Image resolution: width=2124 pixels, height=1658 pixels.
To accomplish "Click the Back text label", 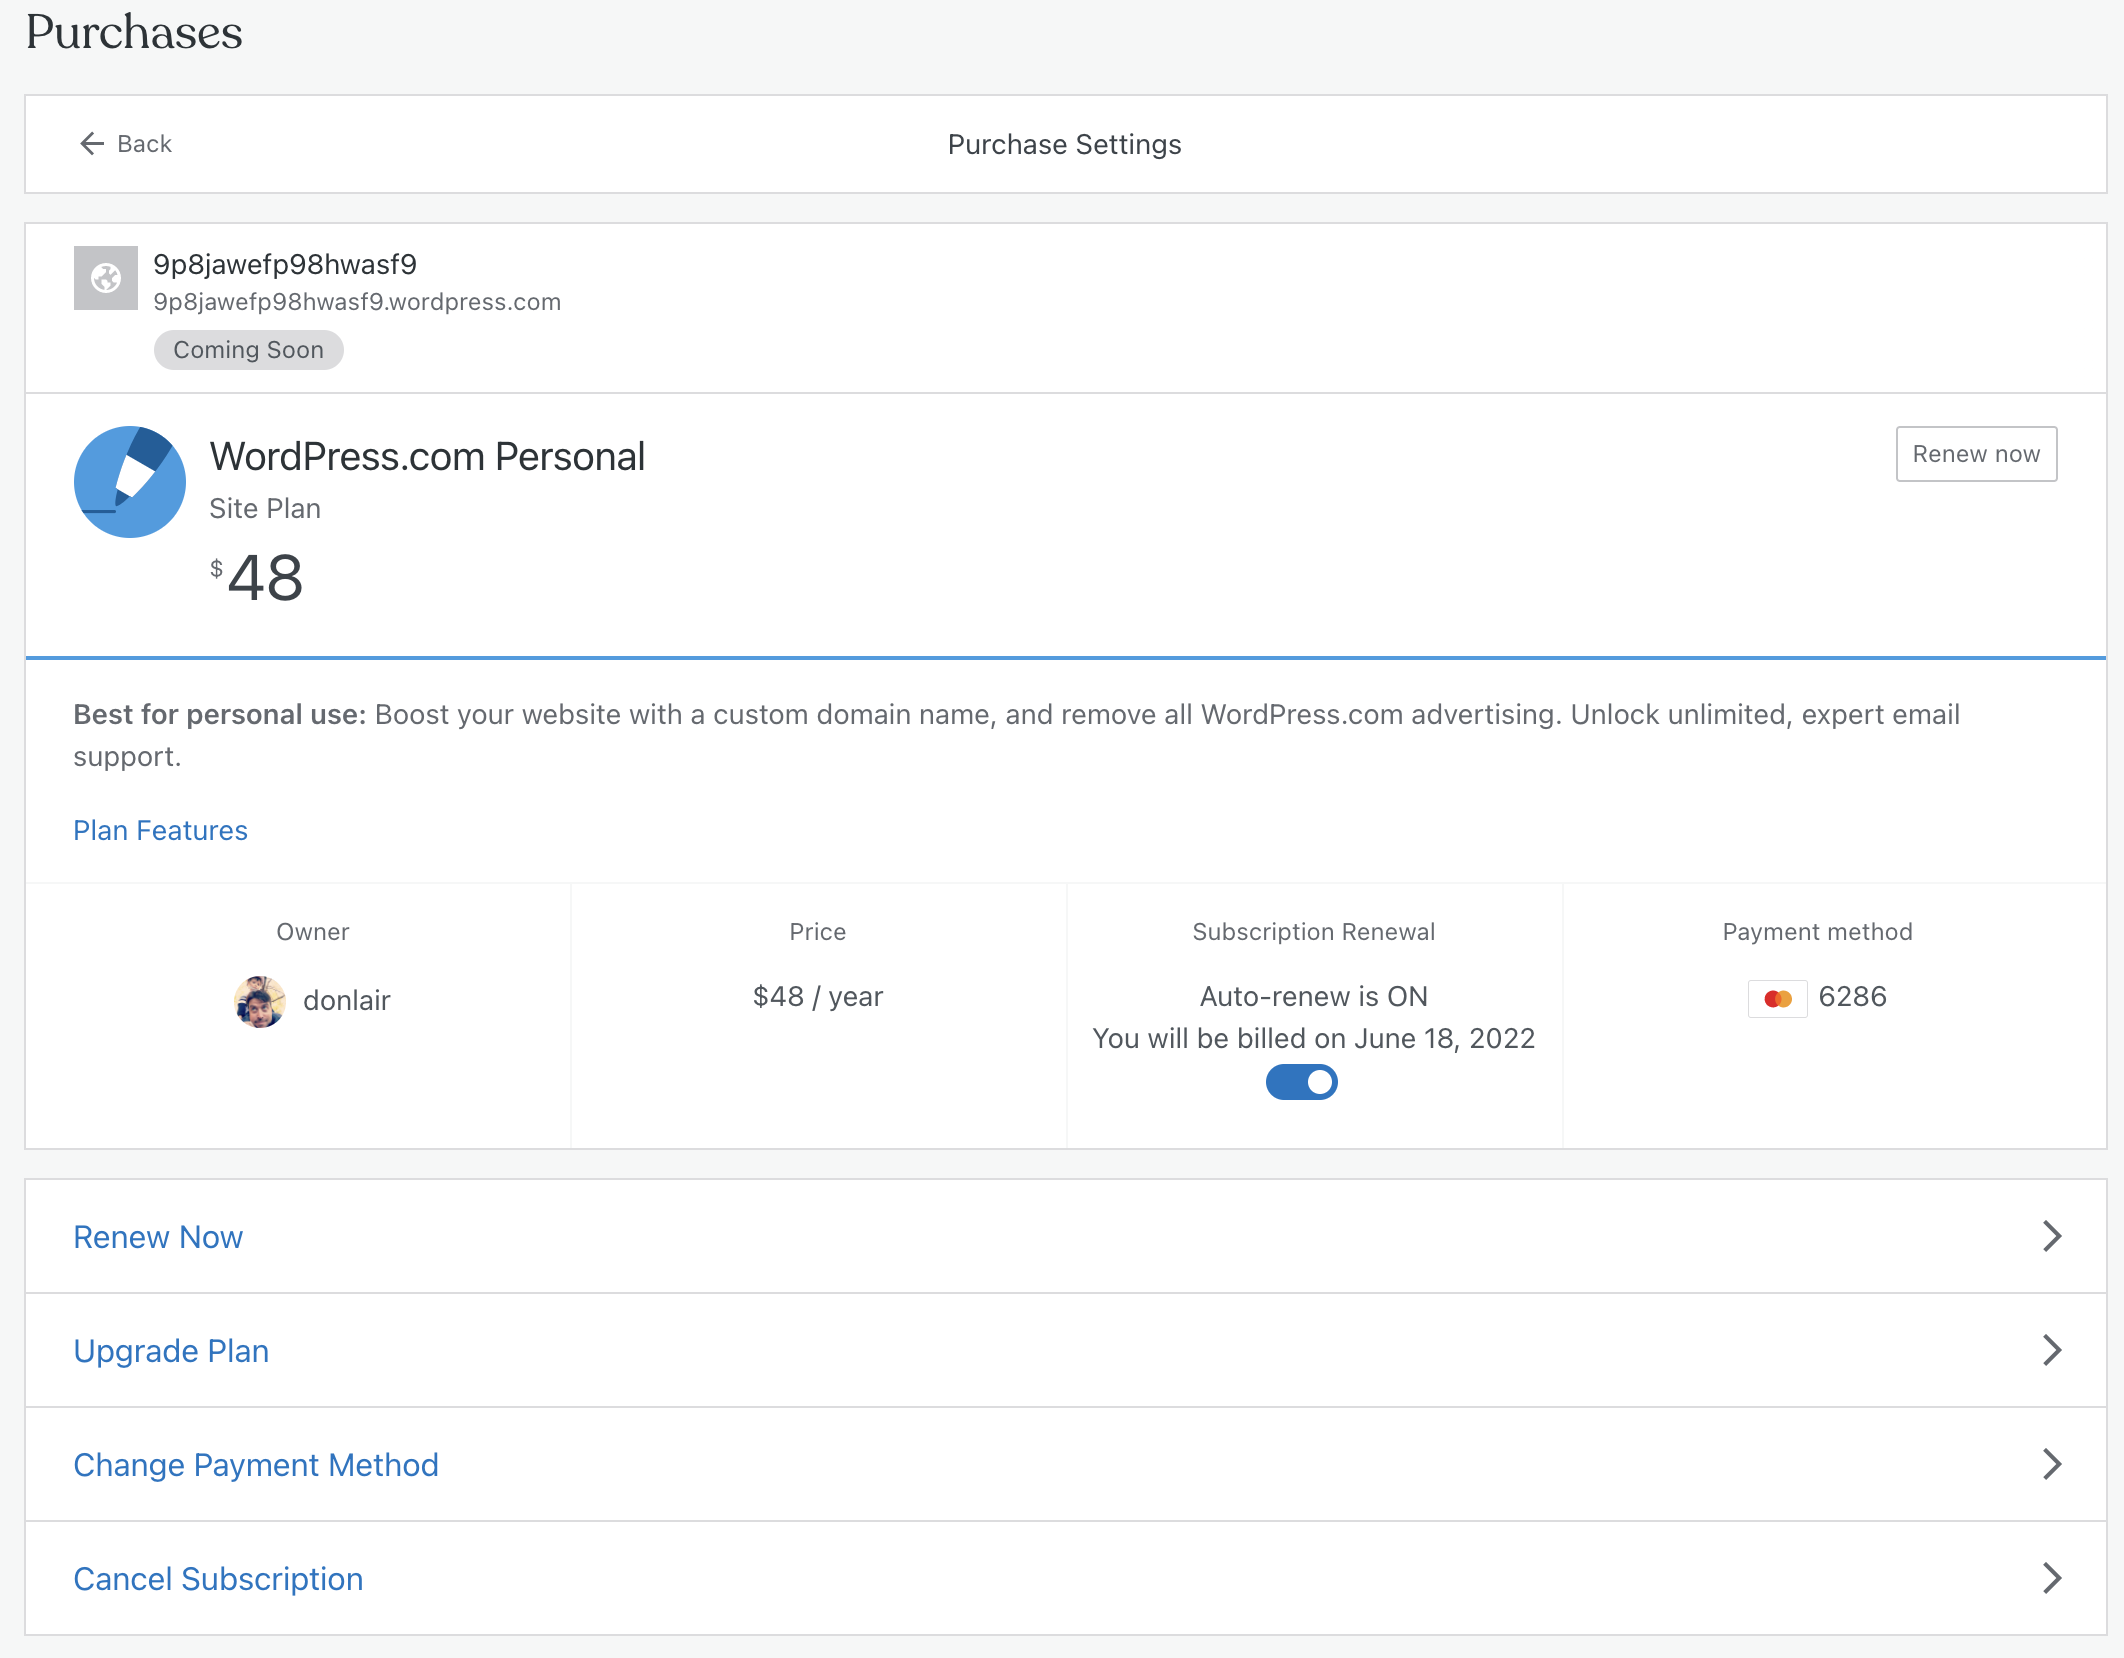I will coord(145,144).
